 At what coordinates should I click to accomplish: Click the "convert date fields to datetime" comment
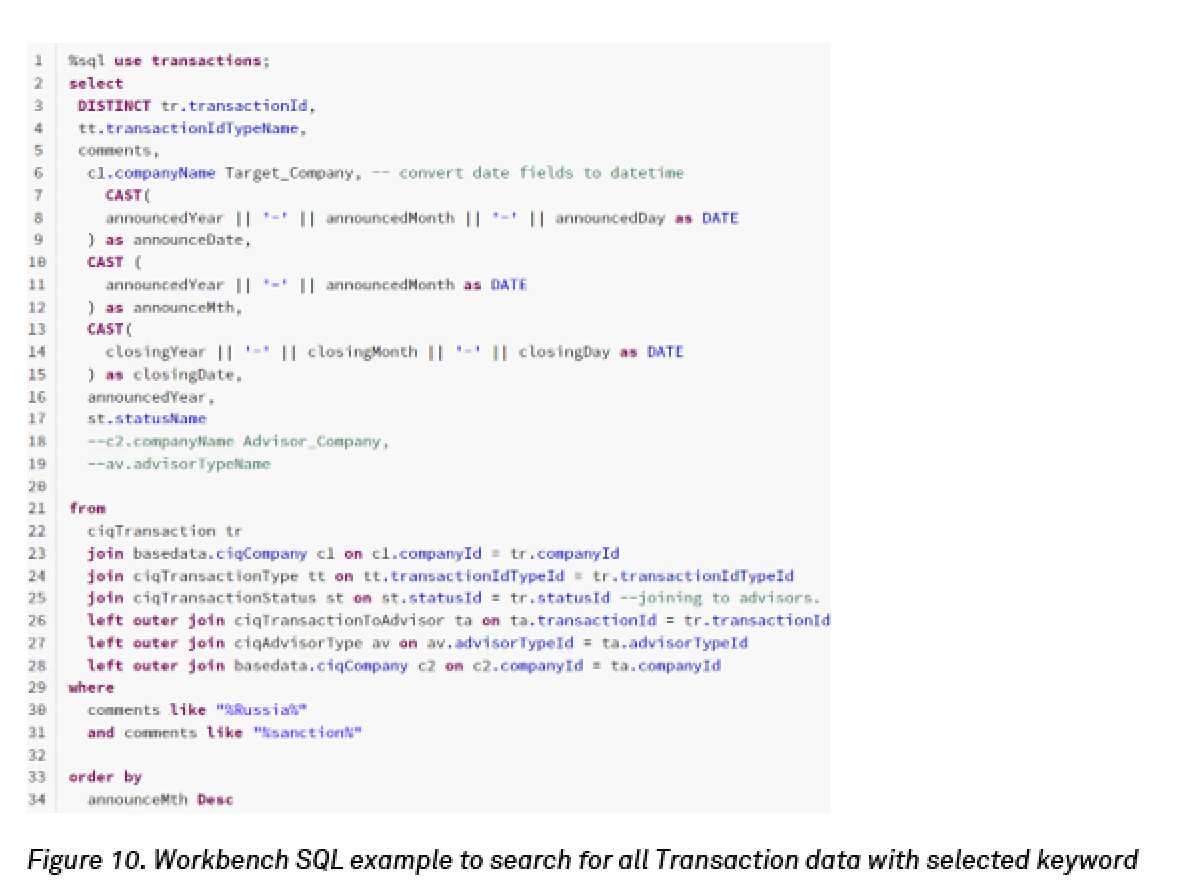[541, 173]
